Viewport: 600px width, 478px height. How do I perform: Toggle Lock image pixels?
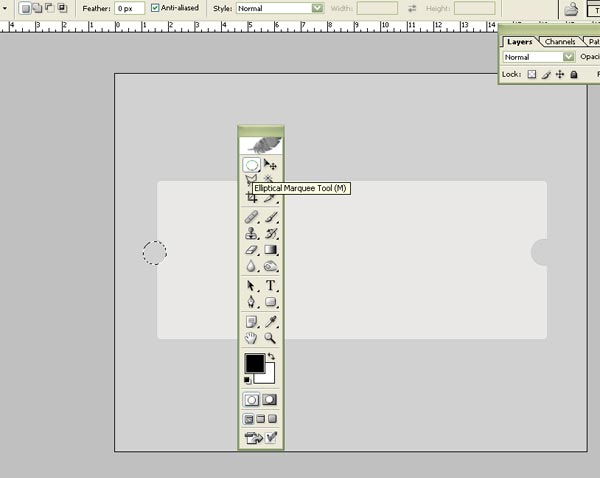click(546, 74)
